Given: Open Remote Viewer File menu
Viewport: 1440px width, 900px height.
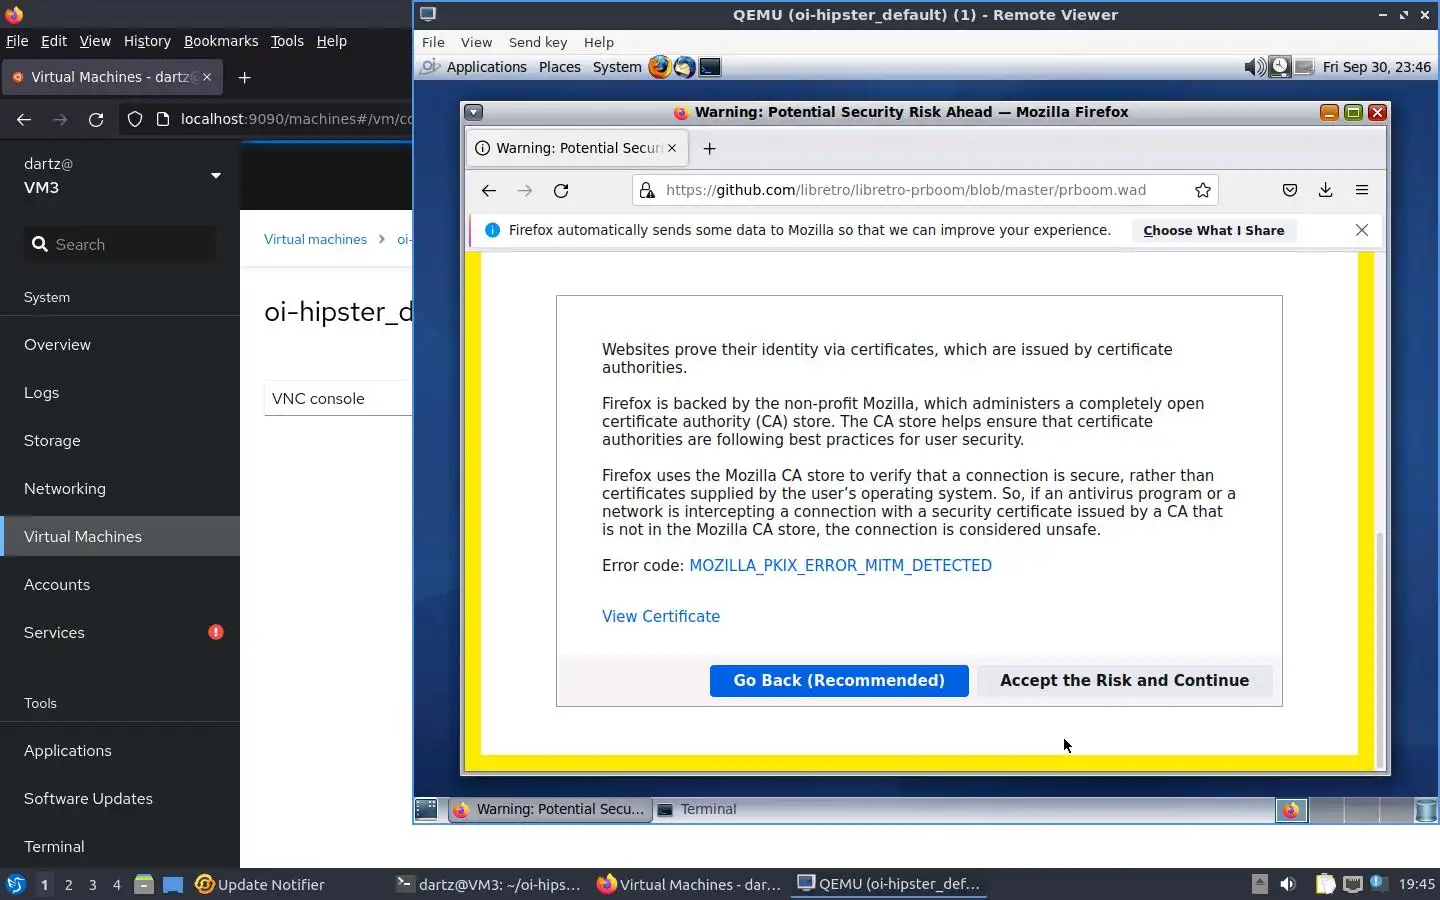Looking at the screenshot, I should [x=433, y=42].
